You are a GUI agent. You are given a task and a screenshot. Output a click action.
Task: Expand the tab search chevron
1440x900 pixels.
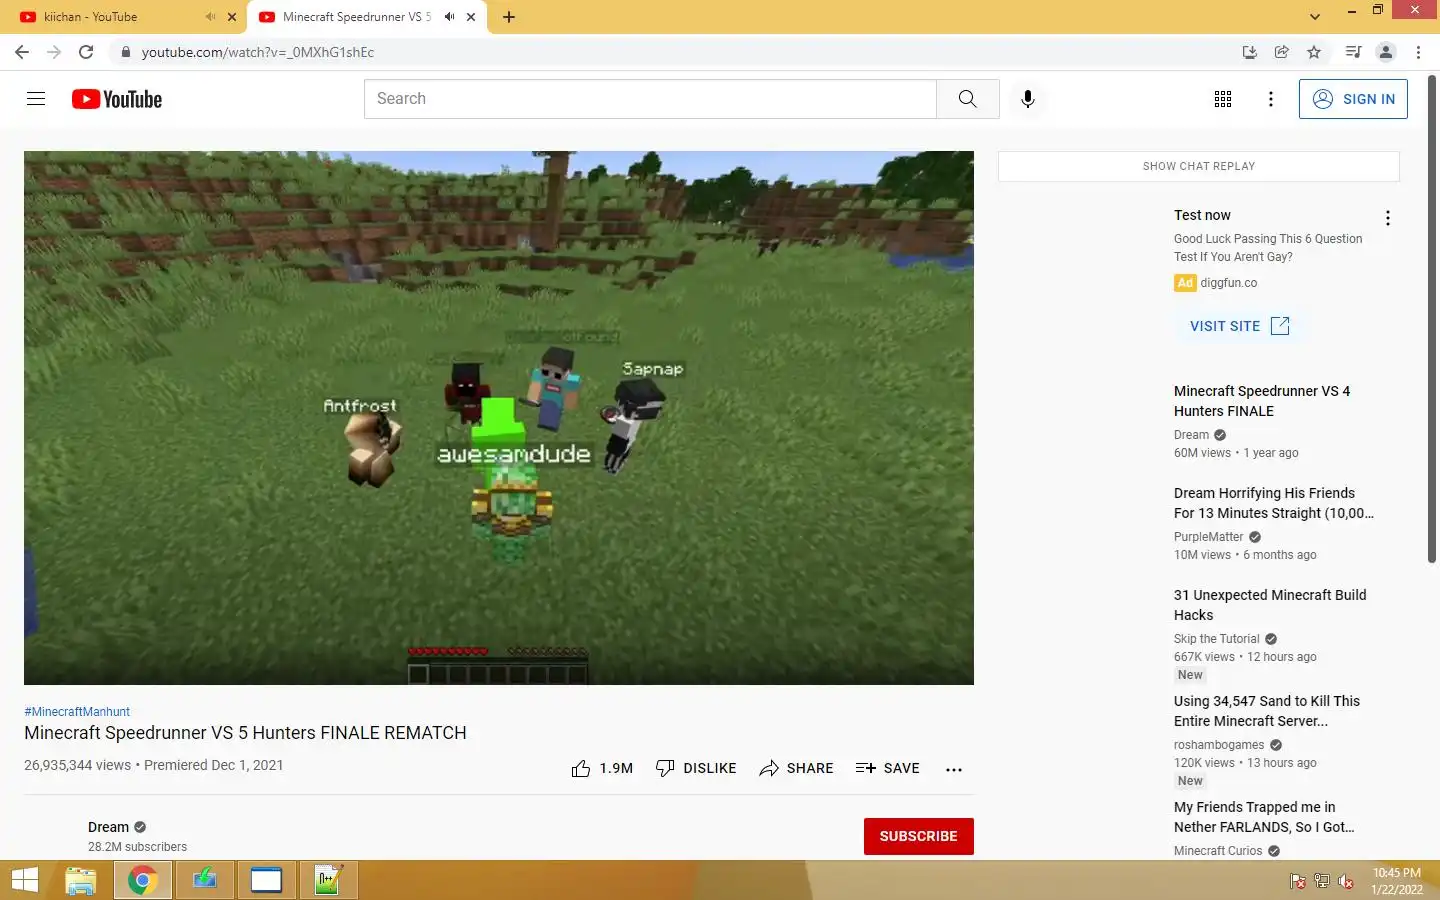pos(1315,17)
